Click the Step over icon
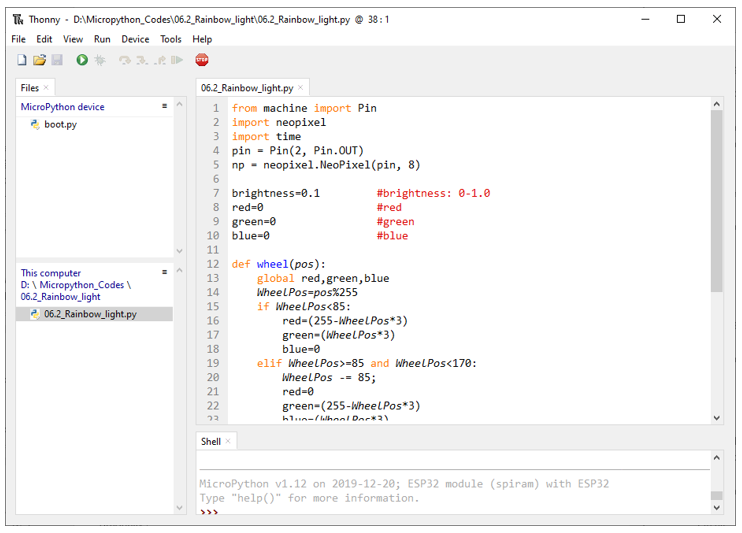This screenshot has width=742, height=533. point(125,60)
